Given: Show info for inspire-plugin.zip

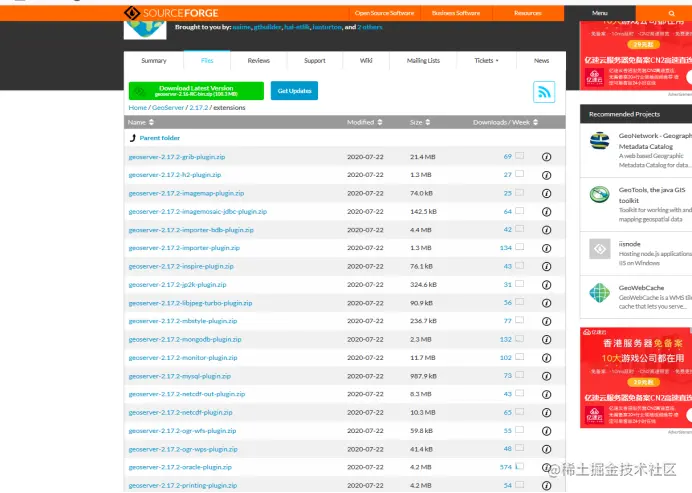Looking at the screenshot, I should click(546, 267).
